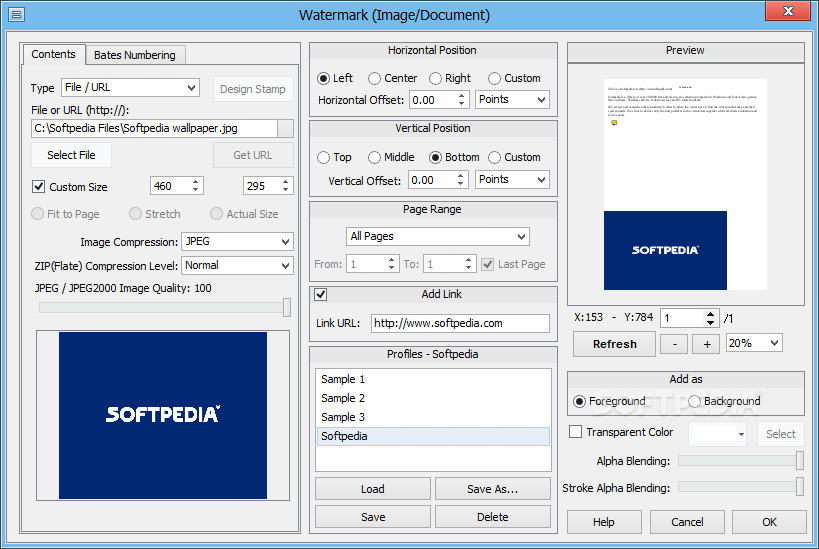Open the vertical offset units dropdown

(x=512, y=179)
